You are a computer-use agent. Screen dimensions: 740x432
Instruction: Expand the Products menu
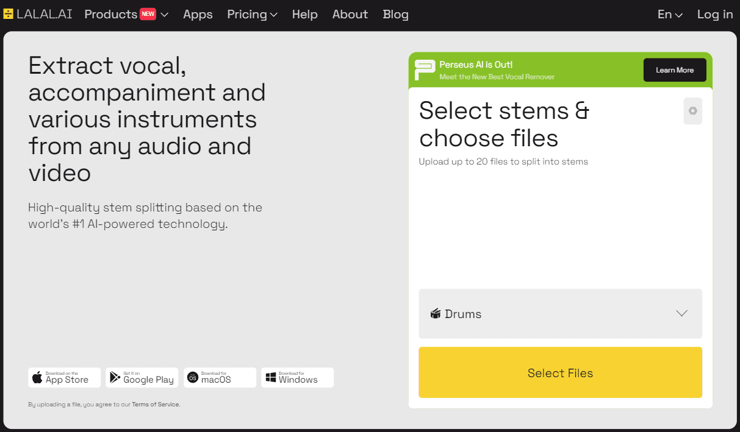tap(125, 14)
